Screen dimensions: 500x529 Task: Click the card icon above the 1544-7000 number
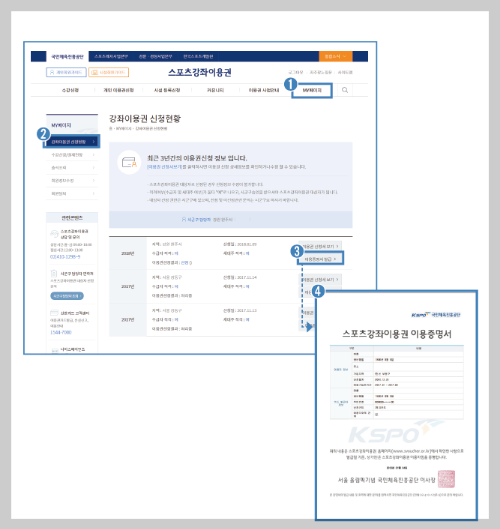(54, 313)
